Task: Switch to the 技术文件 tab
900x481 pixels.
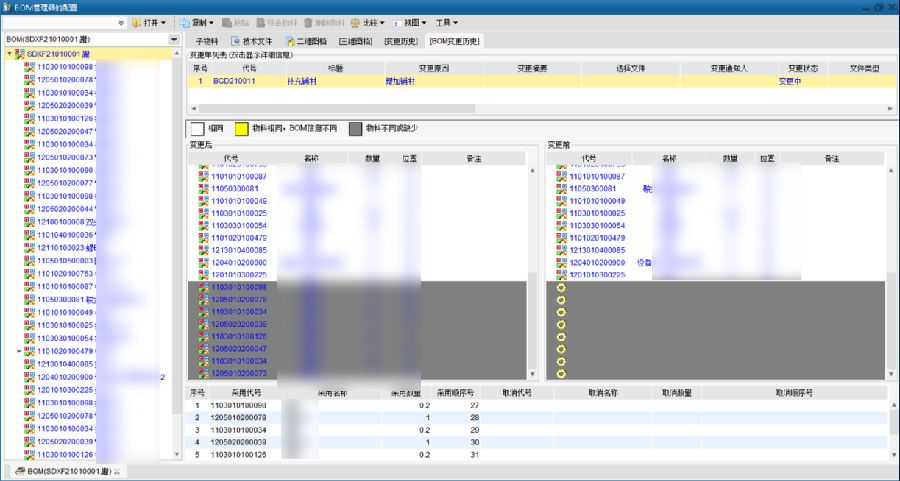Action: point(250,41)
